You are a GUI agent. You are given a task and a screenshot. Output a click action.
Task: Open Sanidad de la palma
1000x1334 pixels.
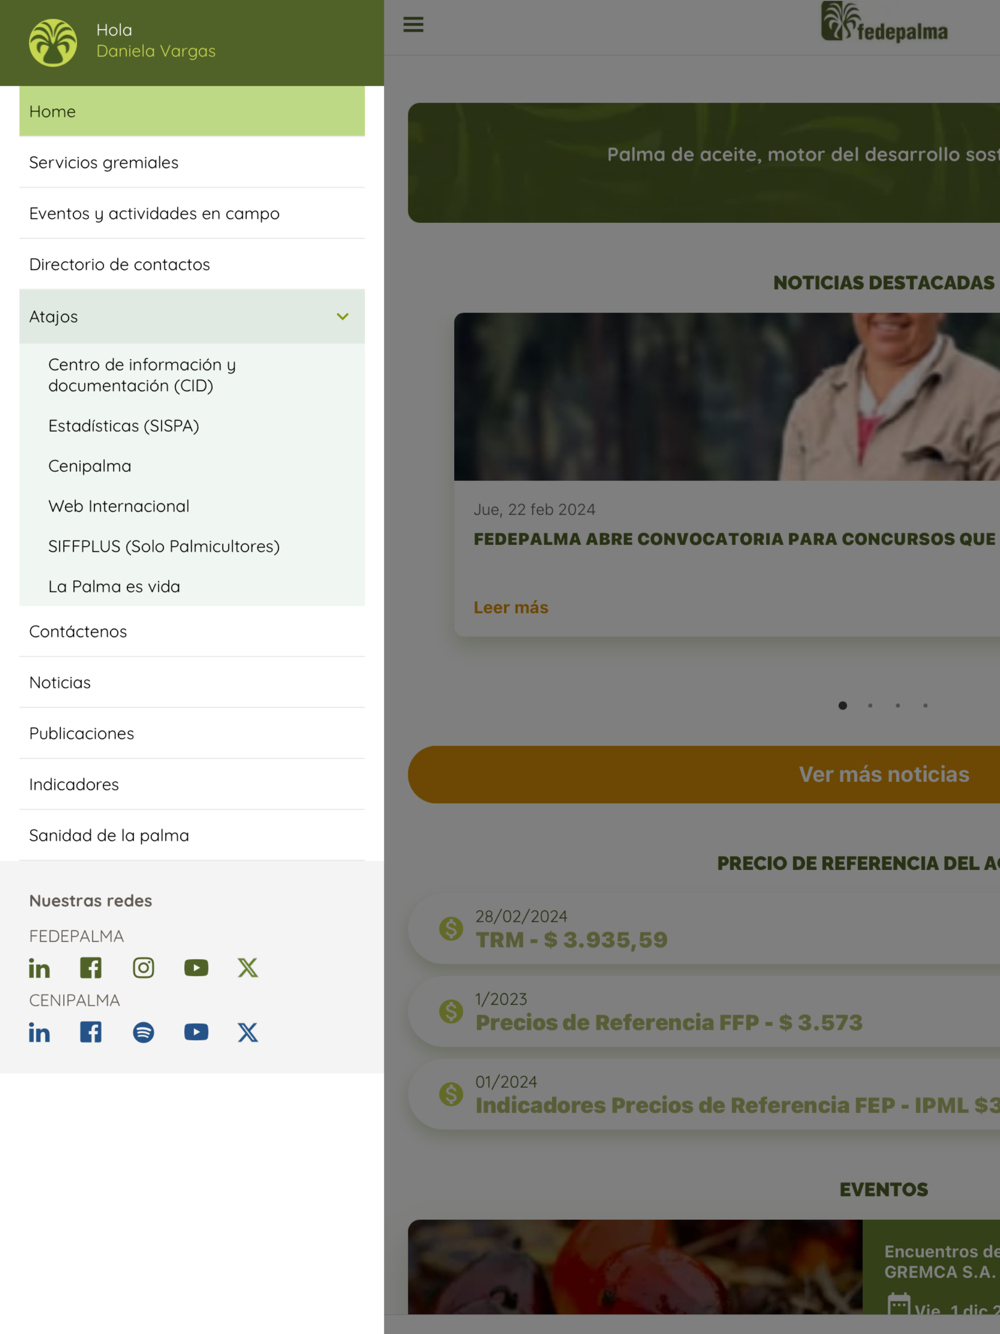coord(192,835)
